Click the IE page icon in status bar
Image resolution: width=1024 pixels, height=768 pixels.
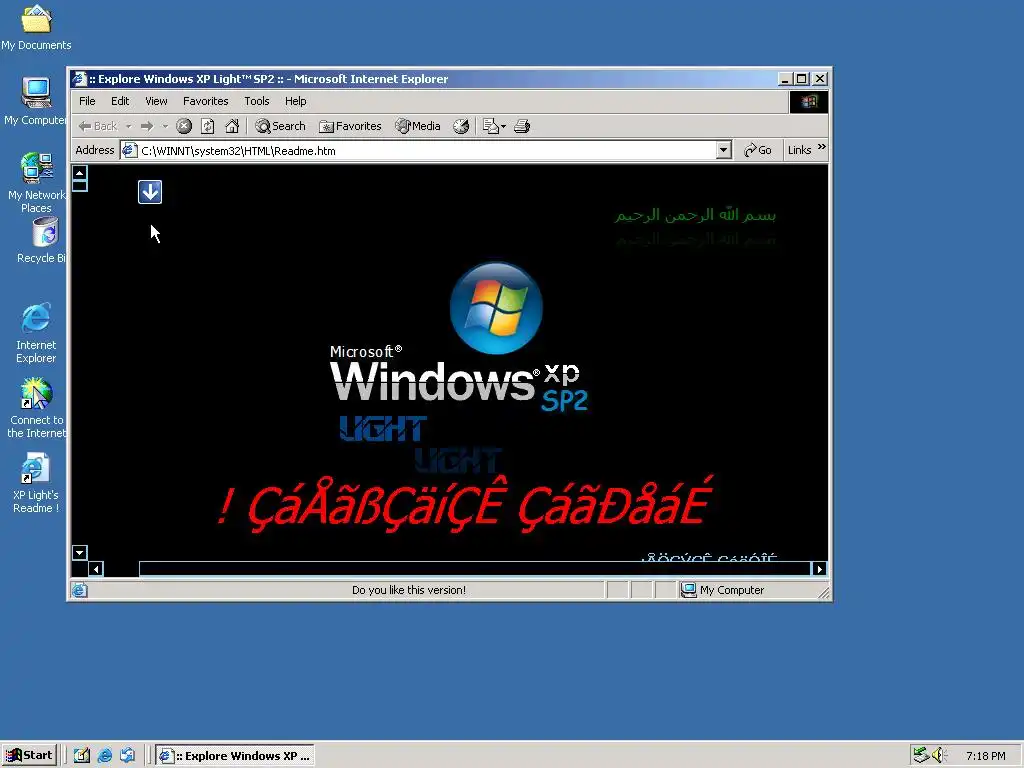tap(80, 590)
